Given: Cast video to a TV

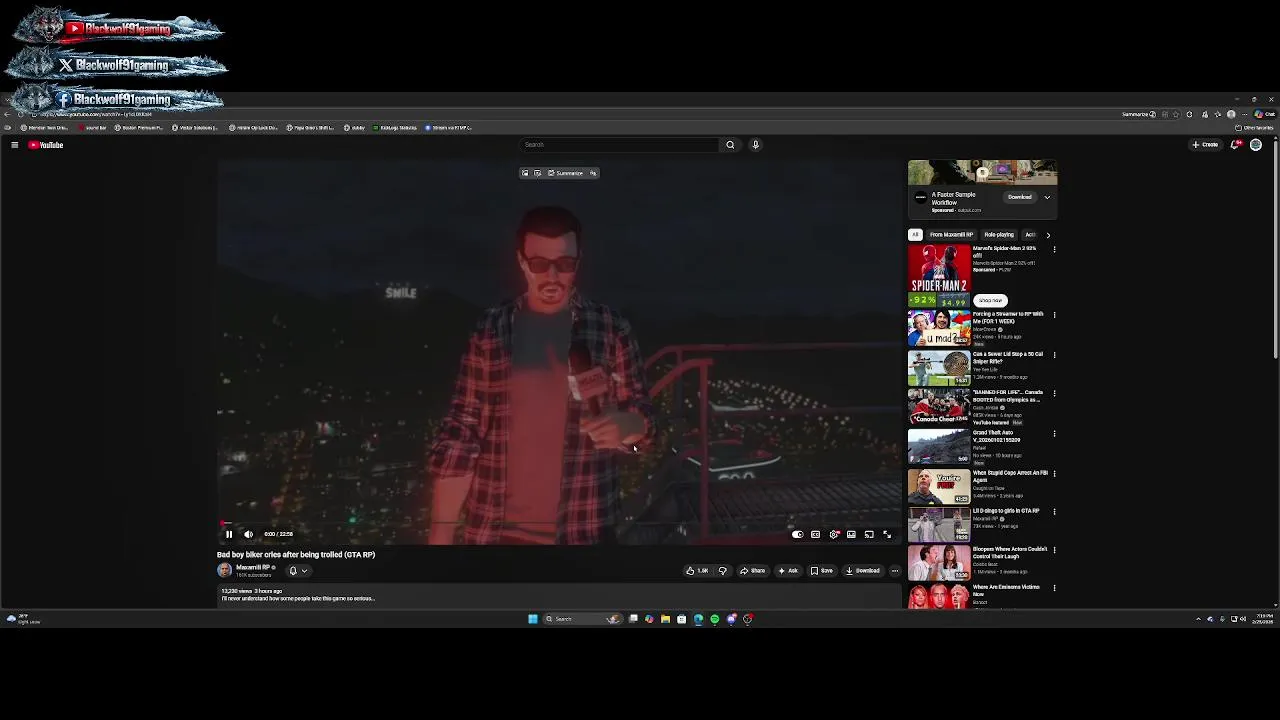Looking at the screenshot, I should coord(869,534).
